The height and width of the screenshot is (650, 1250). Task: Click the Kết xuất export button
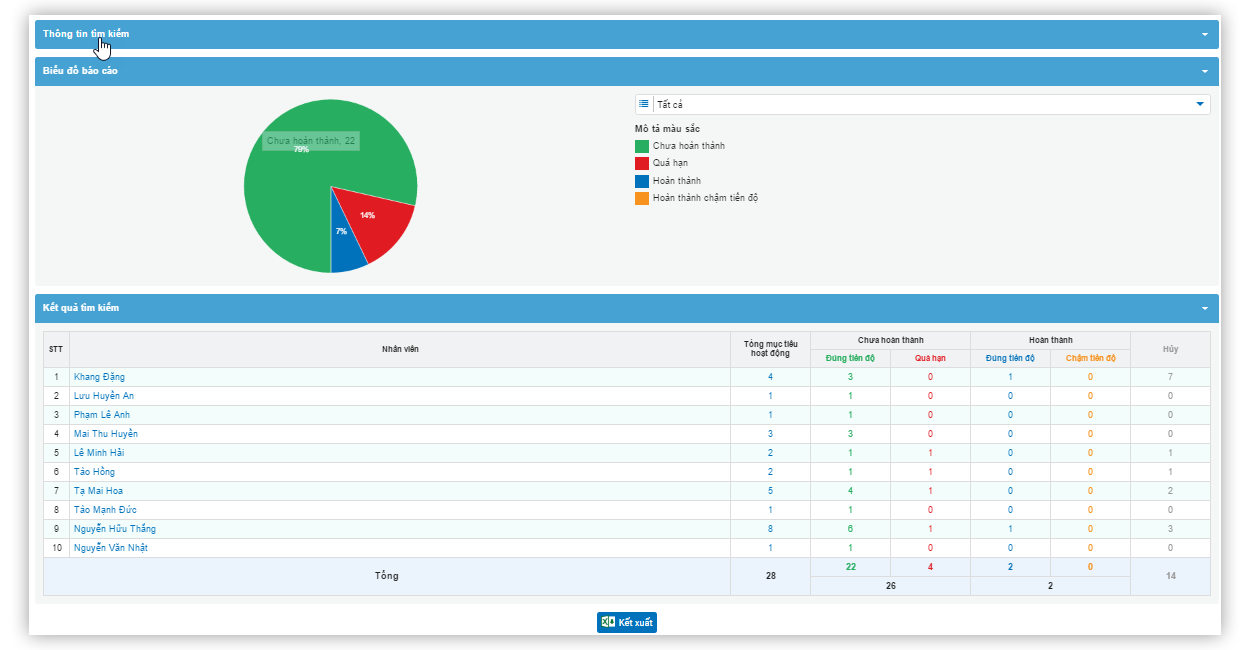pos(627,622)
